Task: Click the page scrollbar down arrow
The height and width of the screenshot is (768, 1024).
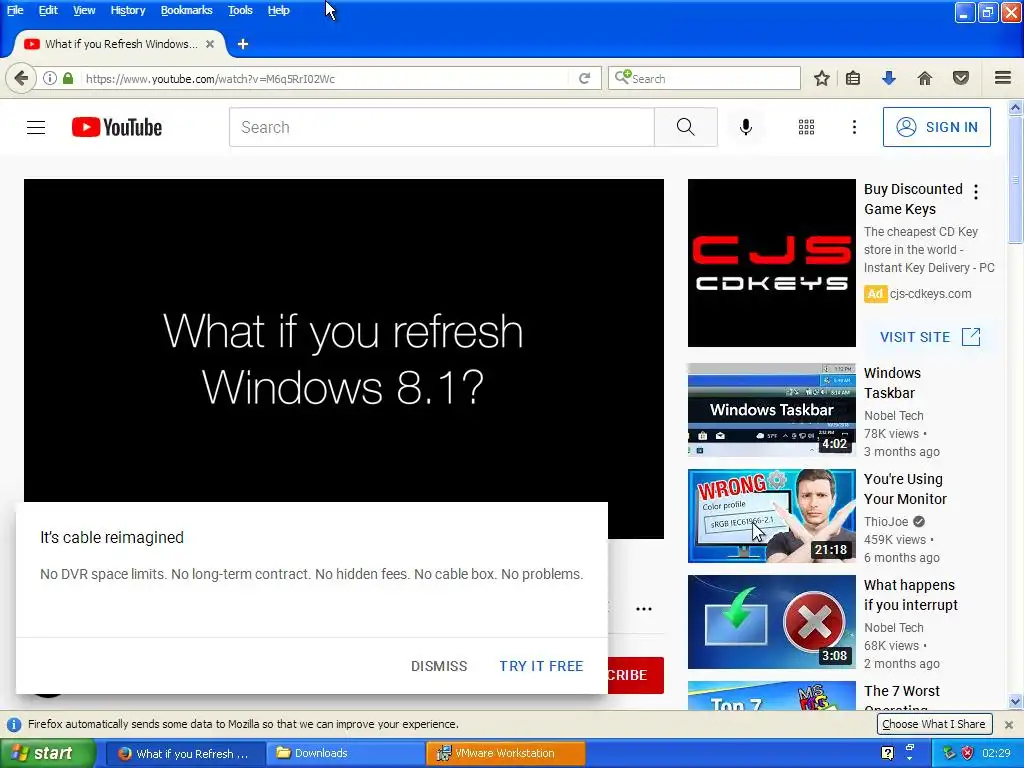Action: point(1016,702)
